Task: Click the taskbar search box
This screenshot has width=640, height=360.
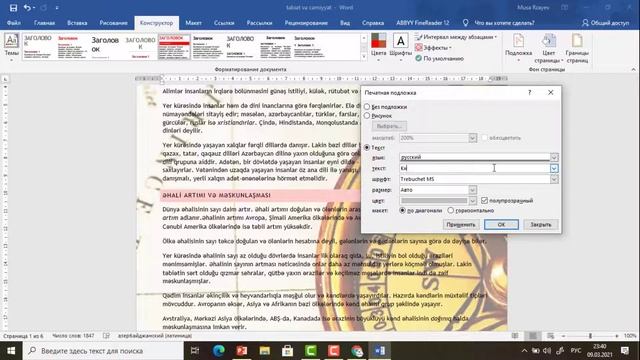Action: [x=103, y=351]
